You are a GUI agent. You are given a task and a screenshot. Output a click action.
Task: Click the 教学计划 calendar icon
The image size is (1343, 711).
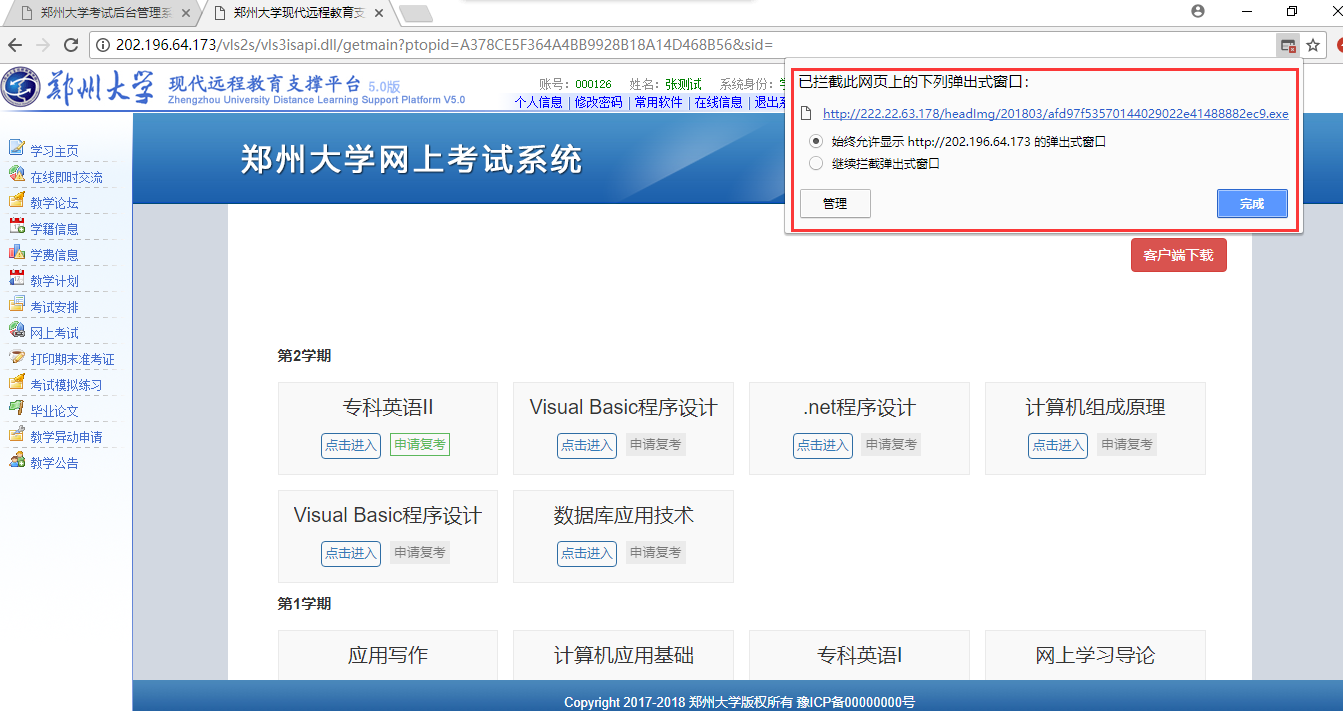(x=16, y=279)
